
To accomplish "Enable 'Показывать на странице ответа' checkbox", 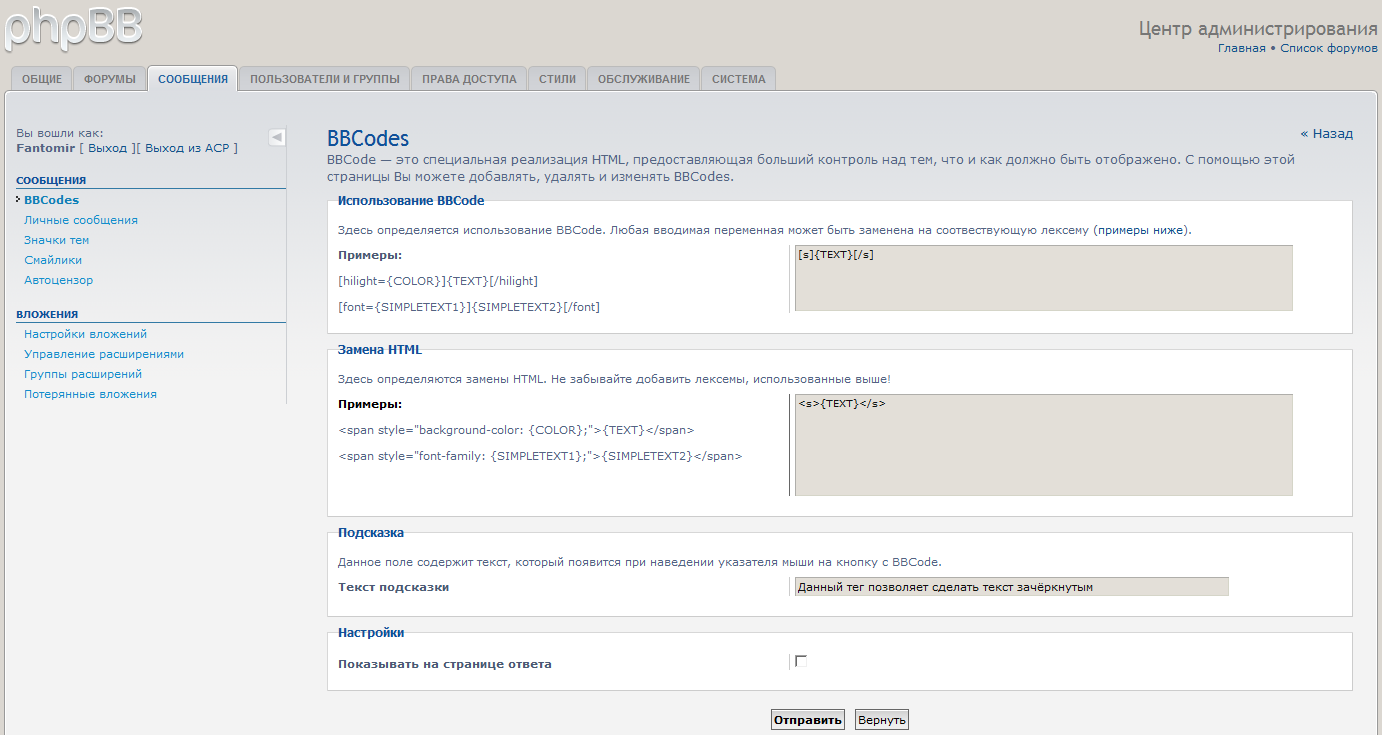I will click(801, 661).
